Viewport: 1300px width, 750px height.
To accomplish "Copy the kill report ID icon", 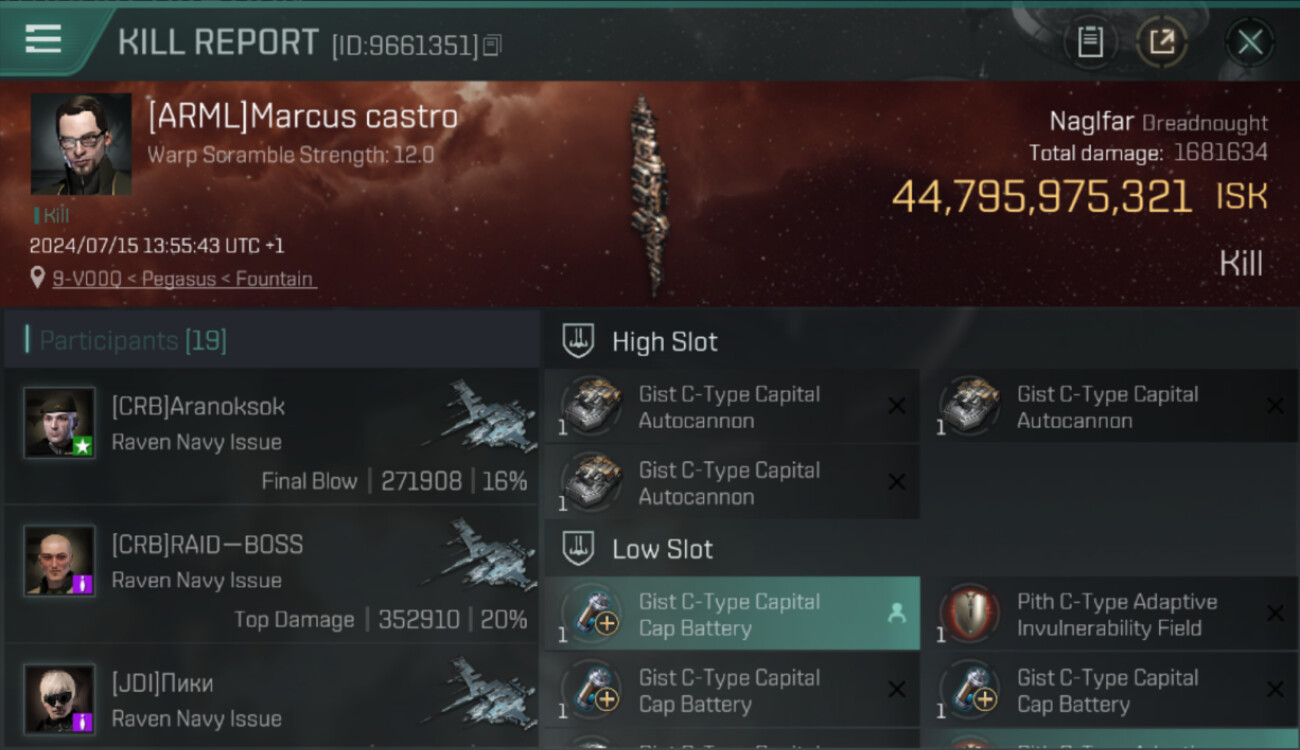I will [x=492, y=45].
